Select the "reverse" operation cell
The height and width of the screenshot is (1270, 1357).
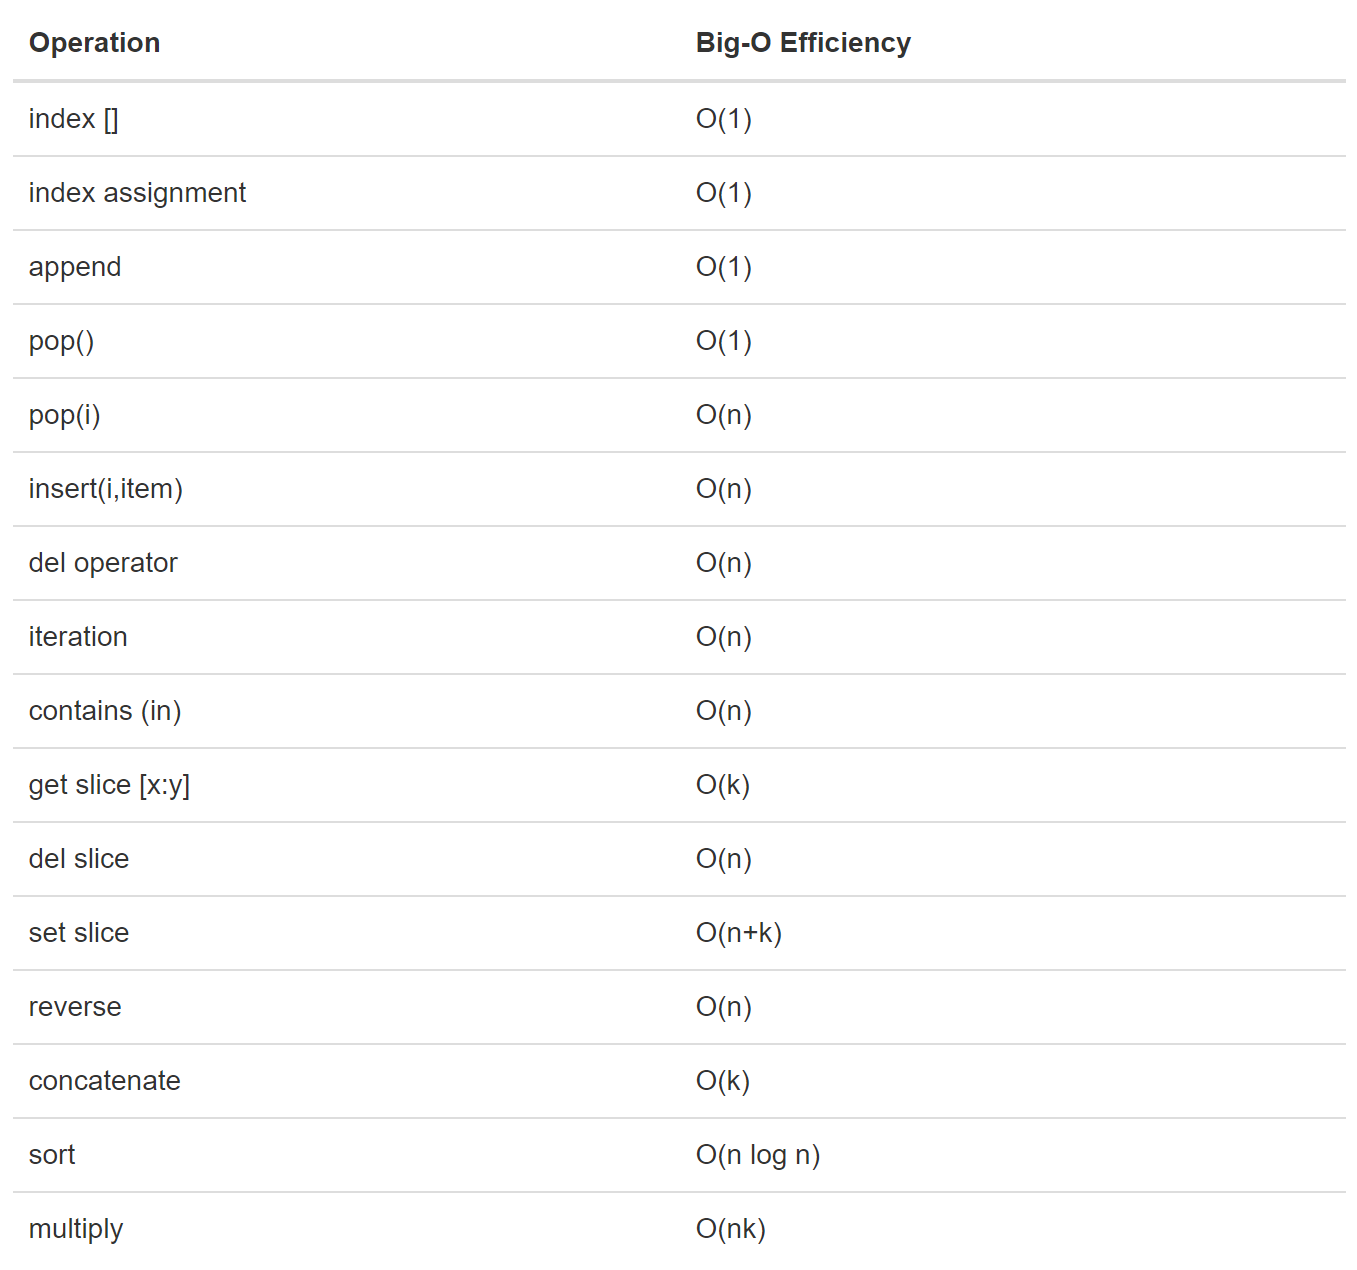pyautogui.click(x=75, y=1007)
